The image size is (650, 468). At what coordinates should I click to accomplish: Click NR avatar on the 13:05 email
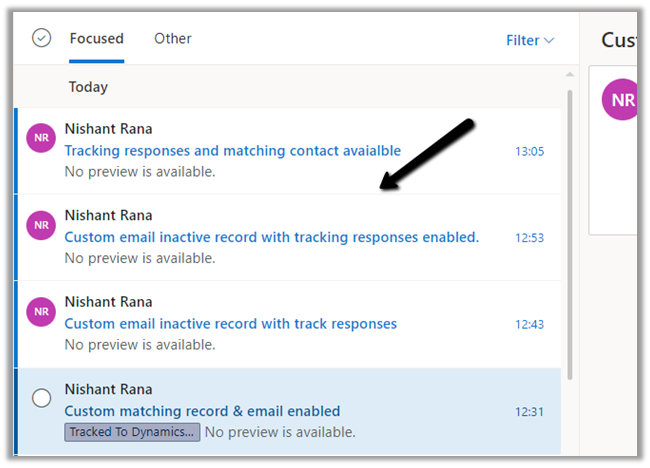41,139
